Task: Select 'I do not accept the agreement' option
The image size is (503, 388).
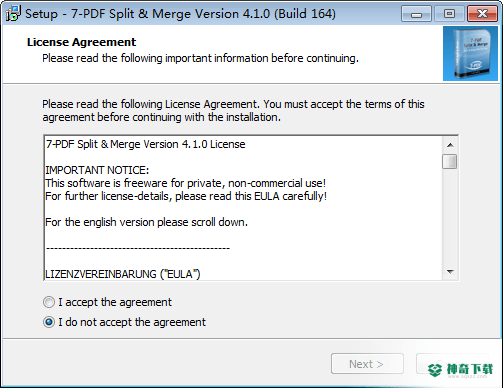Action: coord(49,322)
